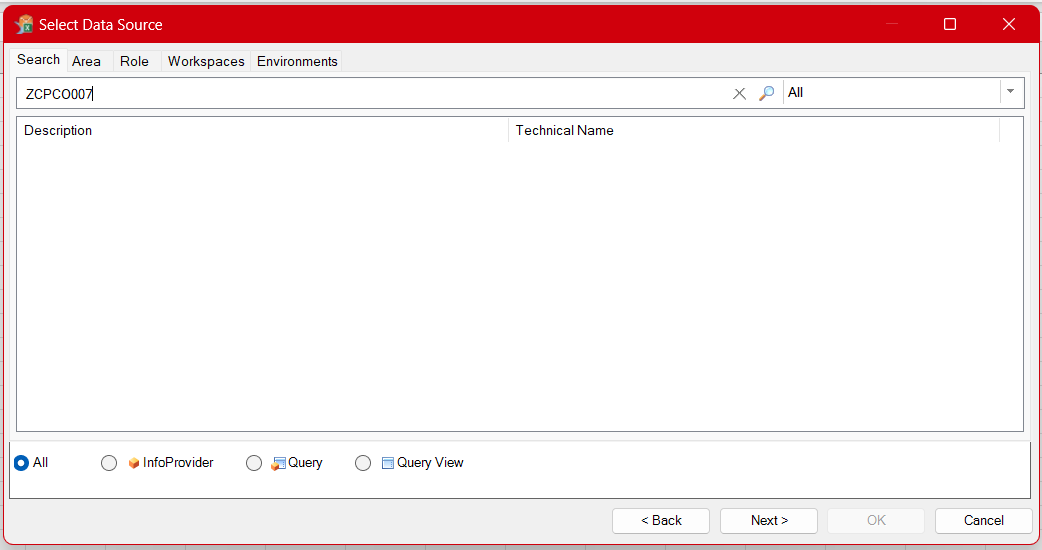Switch to the Area tab
Viewport: 1042px width, 550px height.
86,61
